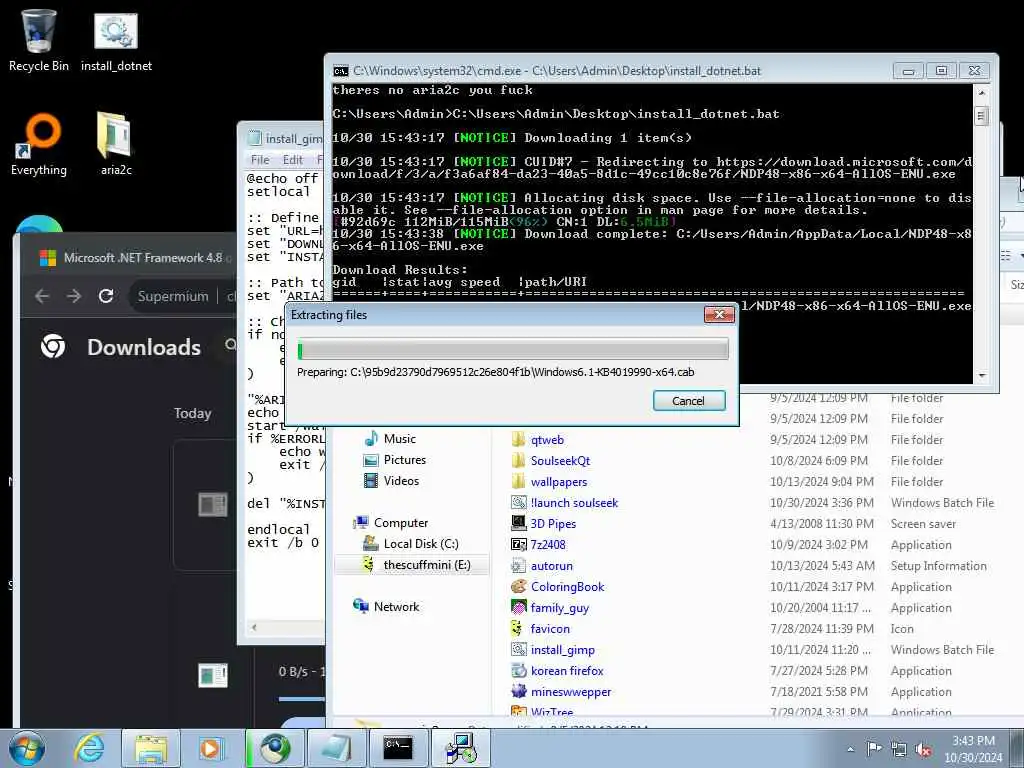The width and height of the screenshot is (1024, 768).
Task: Open the File menu in Notepad
Action: [260, 160]
